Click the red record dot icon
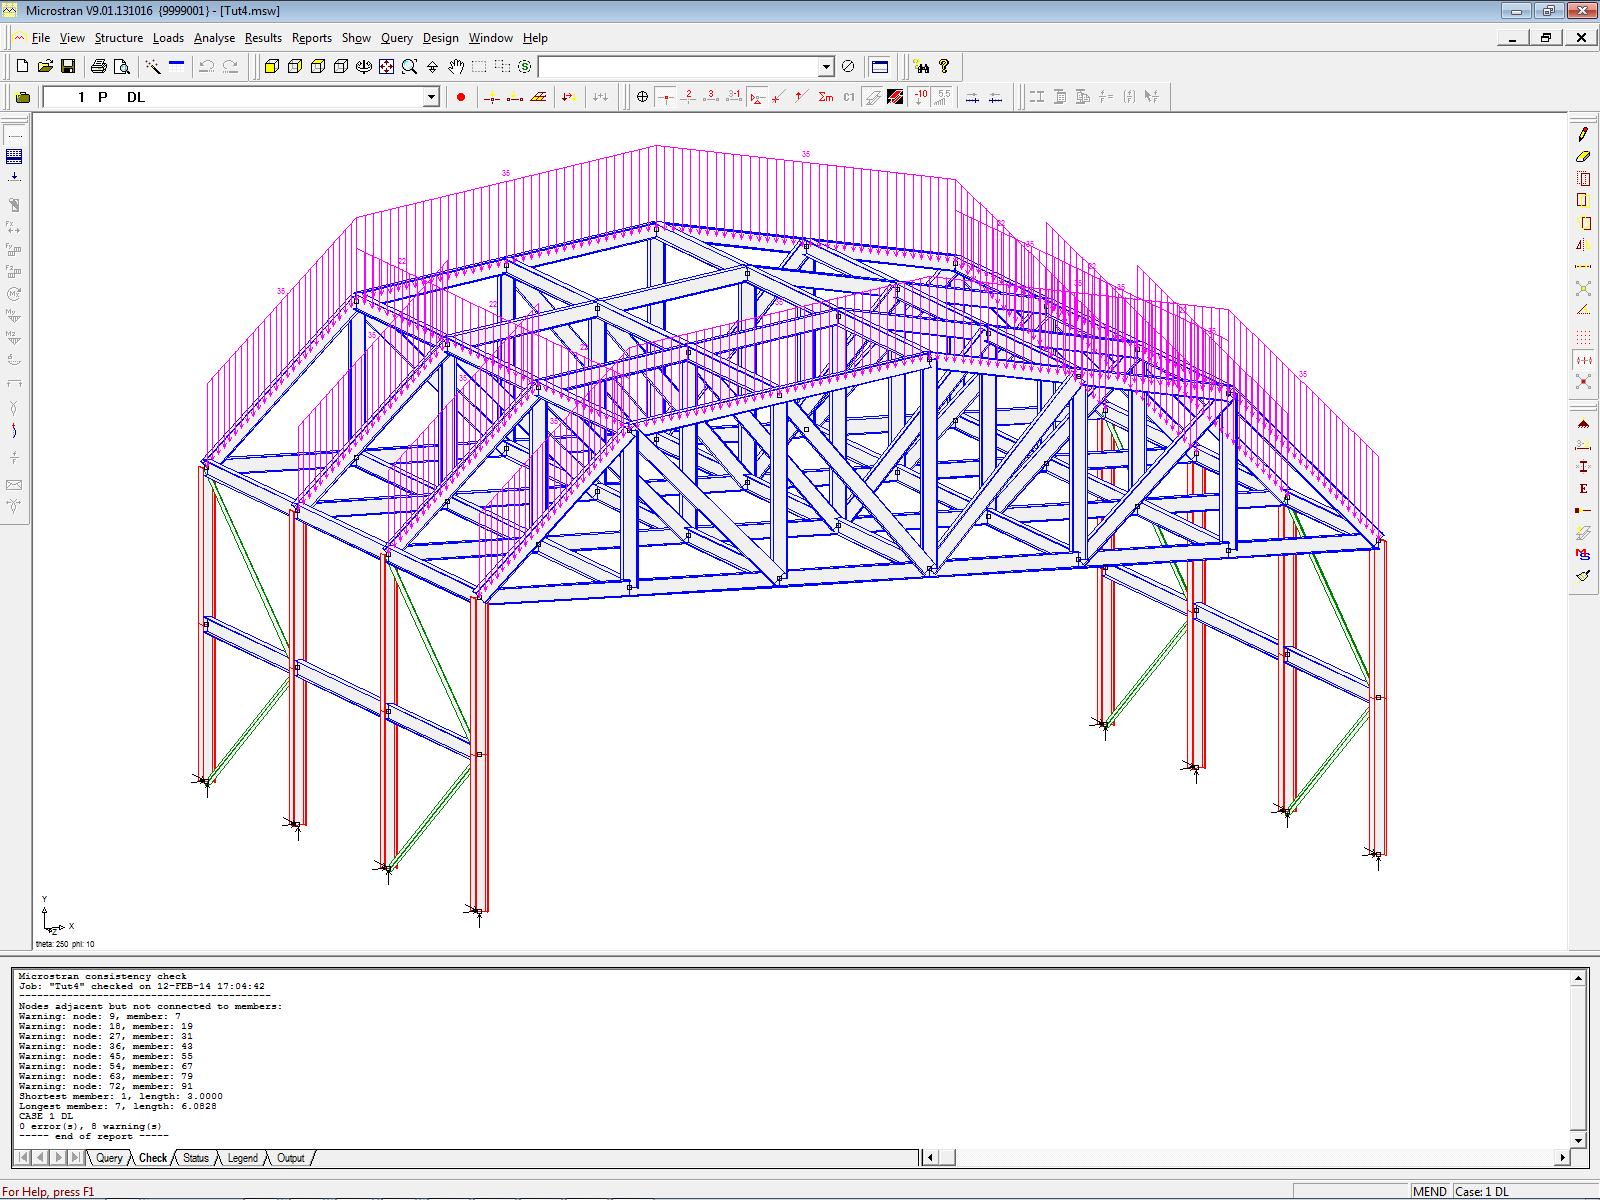1600x1200 pixels. click(461, 97)
